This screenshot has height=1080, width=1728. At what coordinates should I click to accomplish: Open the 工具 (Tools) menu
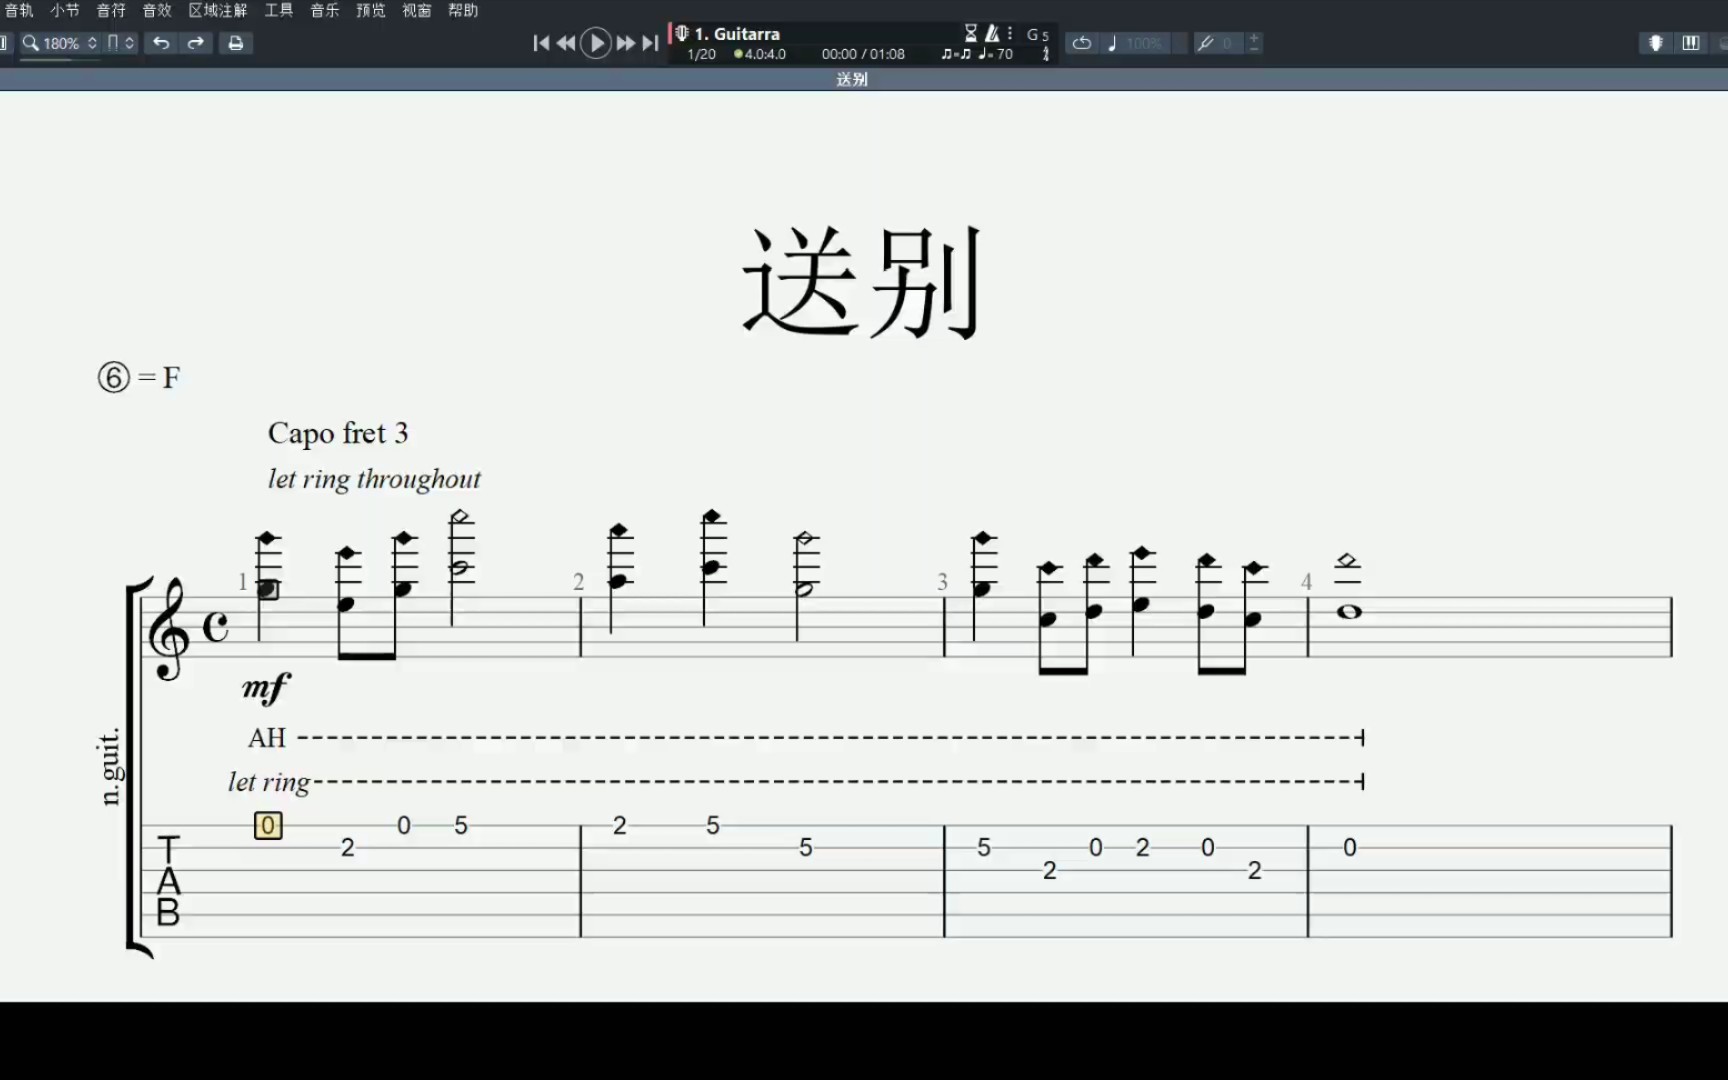(279, 10)
